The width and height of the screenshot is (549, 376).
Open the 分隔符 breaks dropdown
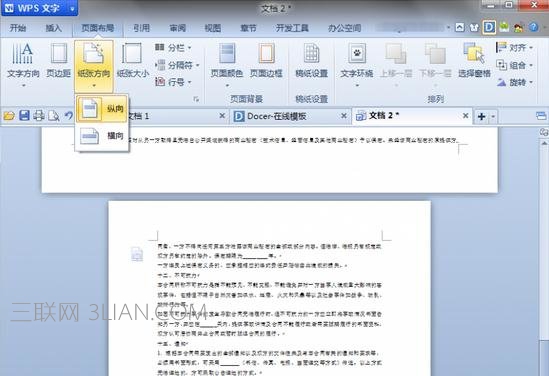[x=177, y=65]
